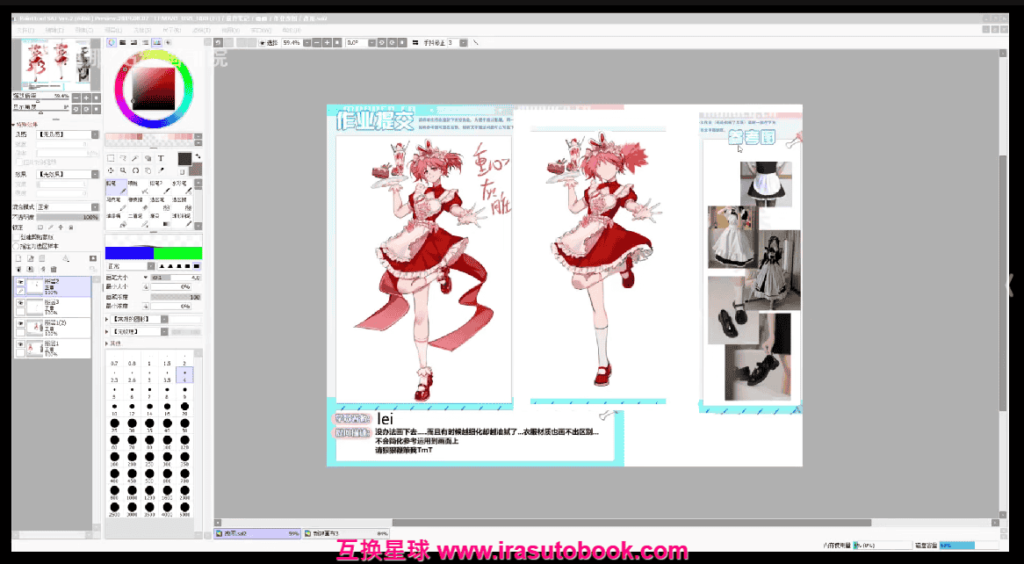Show the RGB slider panel icon
This screenshot has height=564, width=1024.
123,42
